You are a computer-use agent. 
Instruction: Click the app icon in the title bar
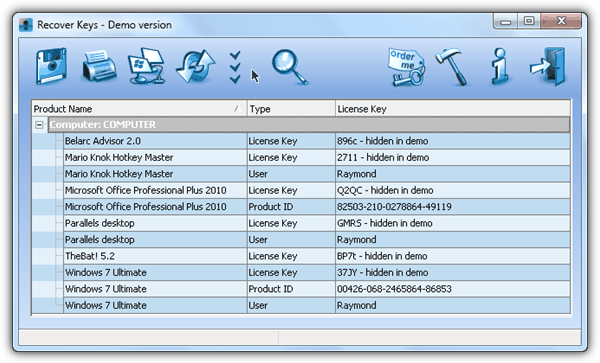tap(26, 25)
